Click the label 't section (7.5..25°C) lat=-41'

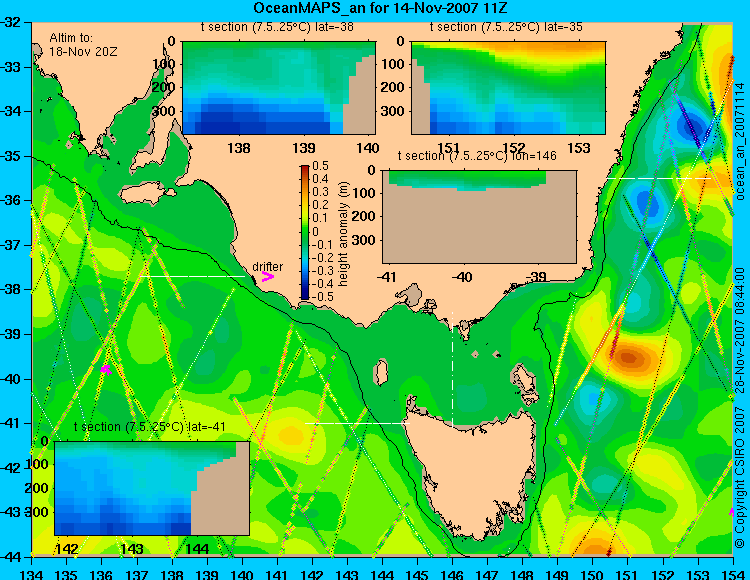pyautogui.click(x=150, y=427)
